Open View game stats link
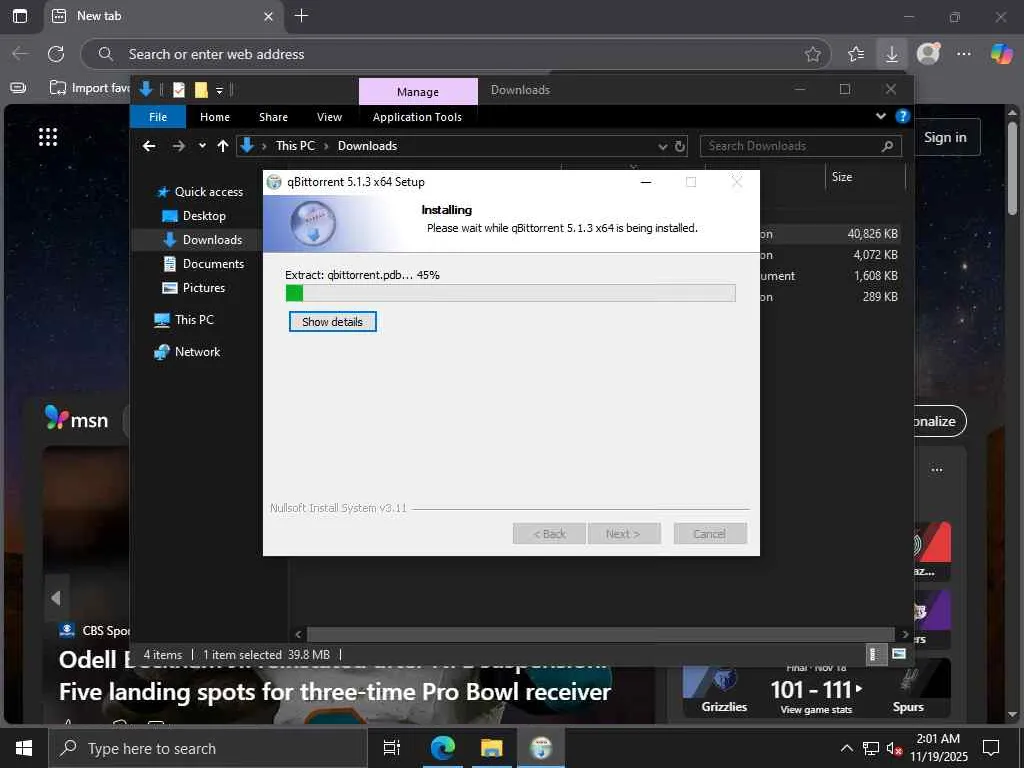Viewport: 1024px width, 768px height. (816, 710)
